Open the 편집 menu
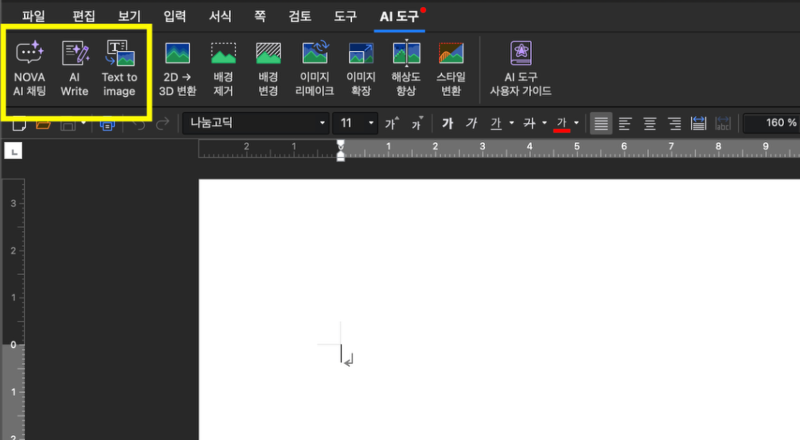Viewport: 800px width, 440px height. point(84,16)
